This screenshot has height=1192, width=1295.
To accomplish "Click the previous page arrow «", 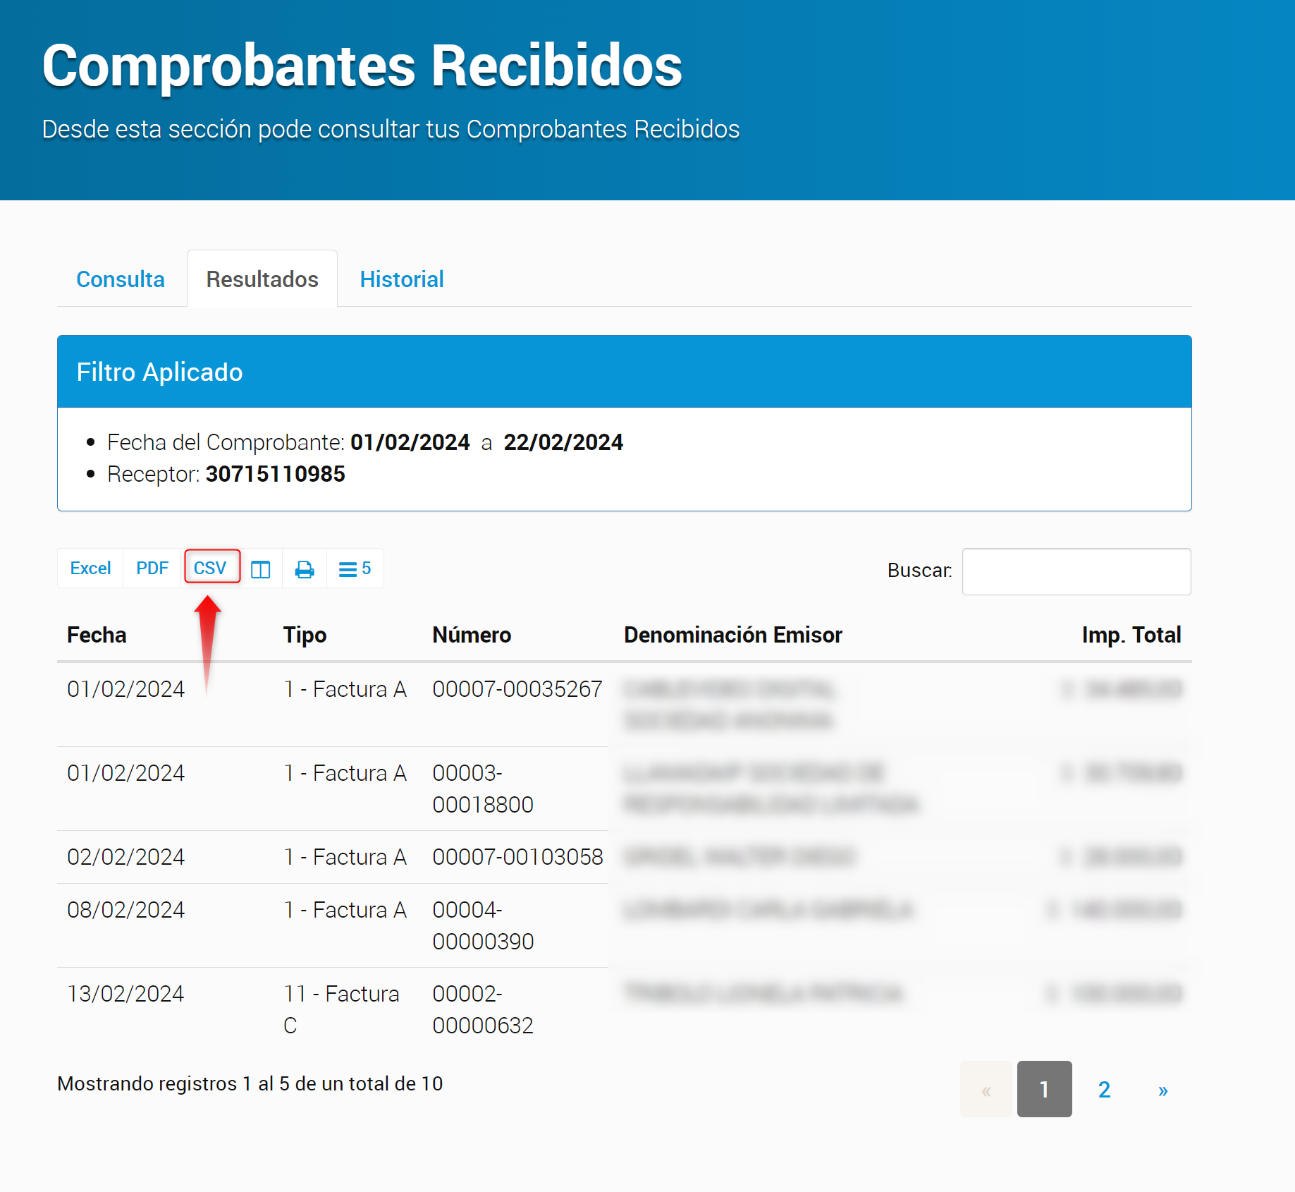I will coord(986,1089).
